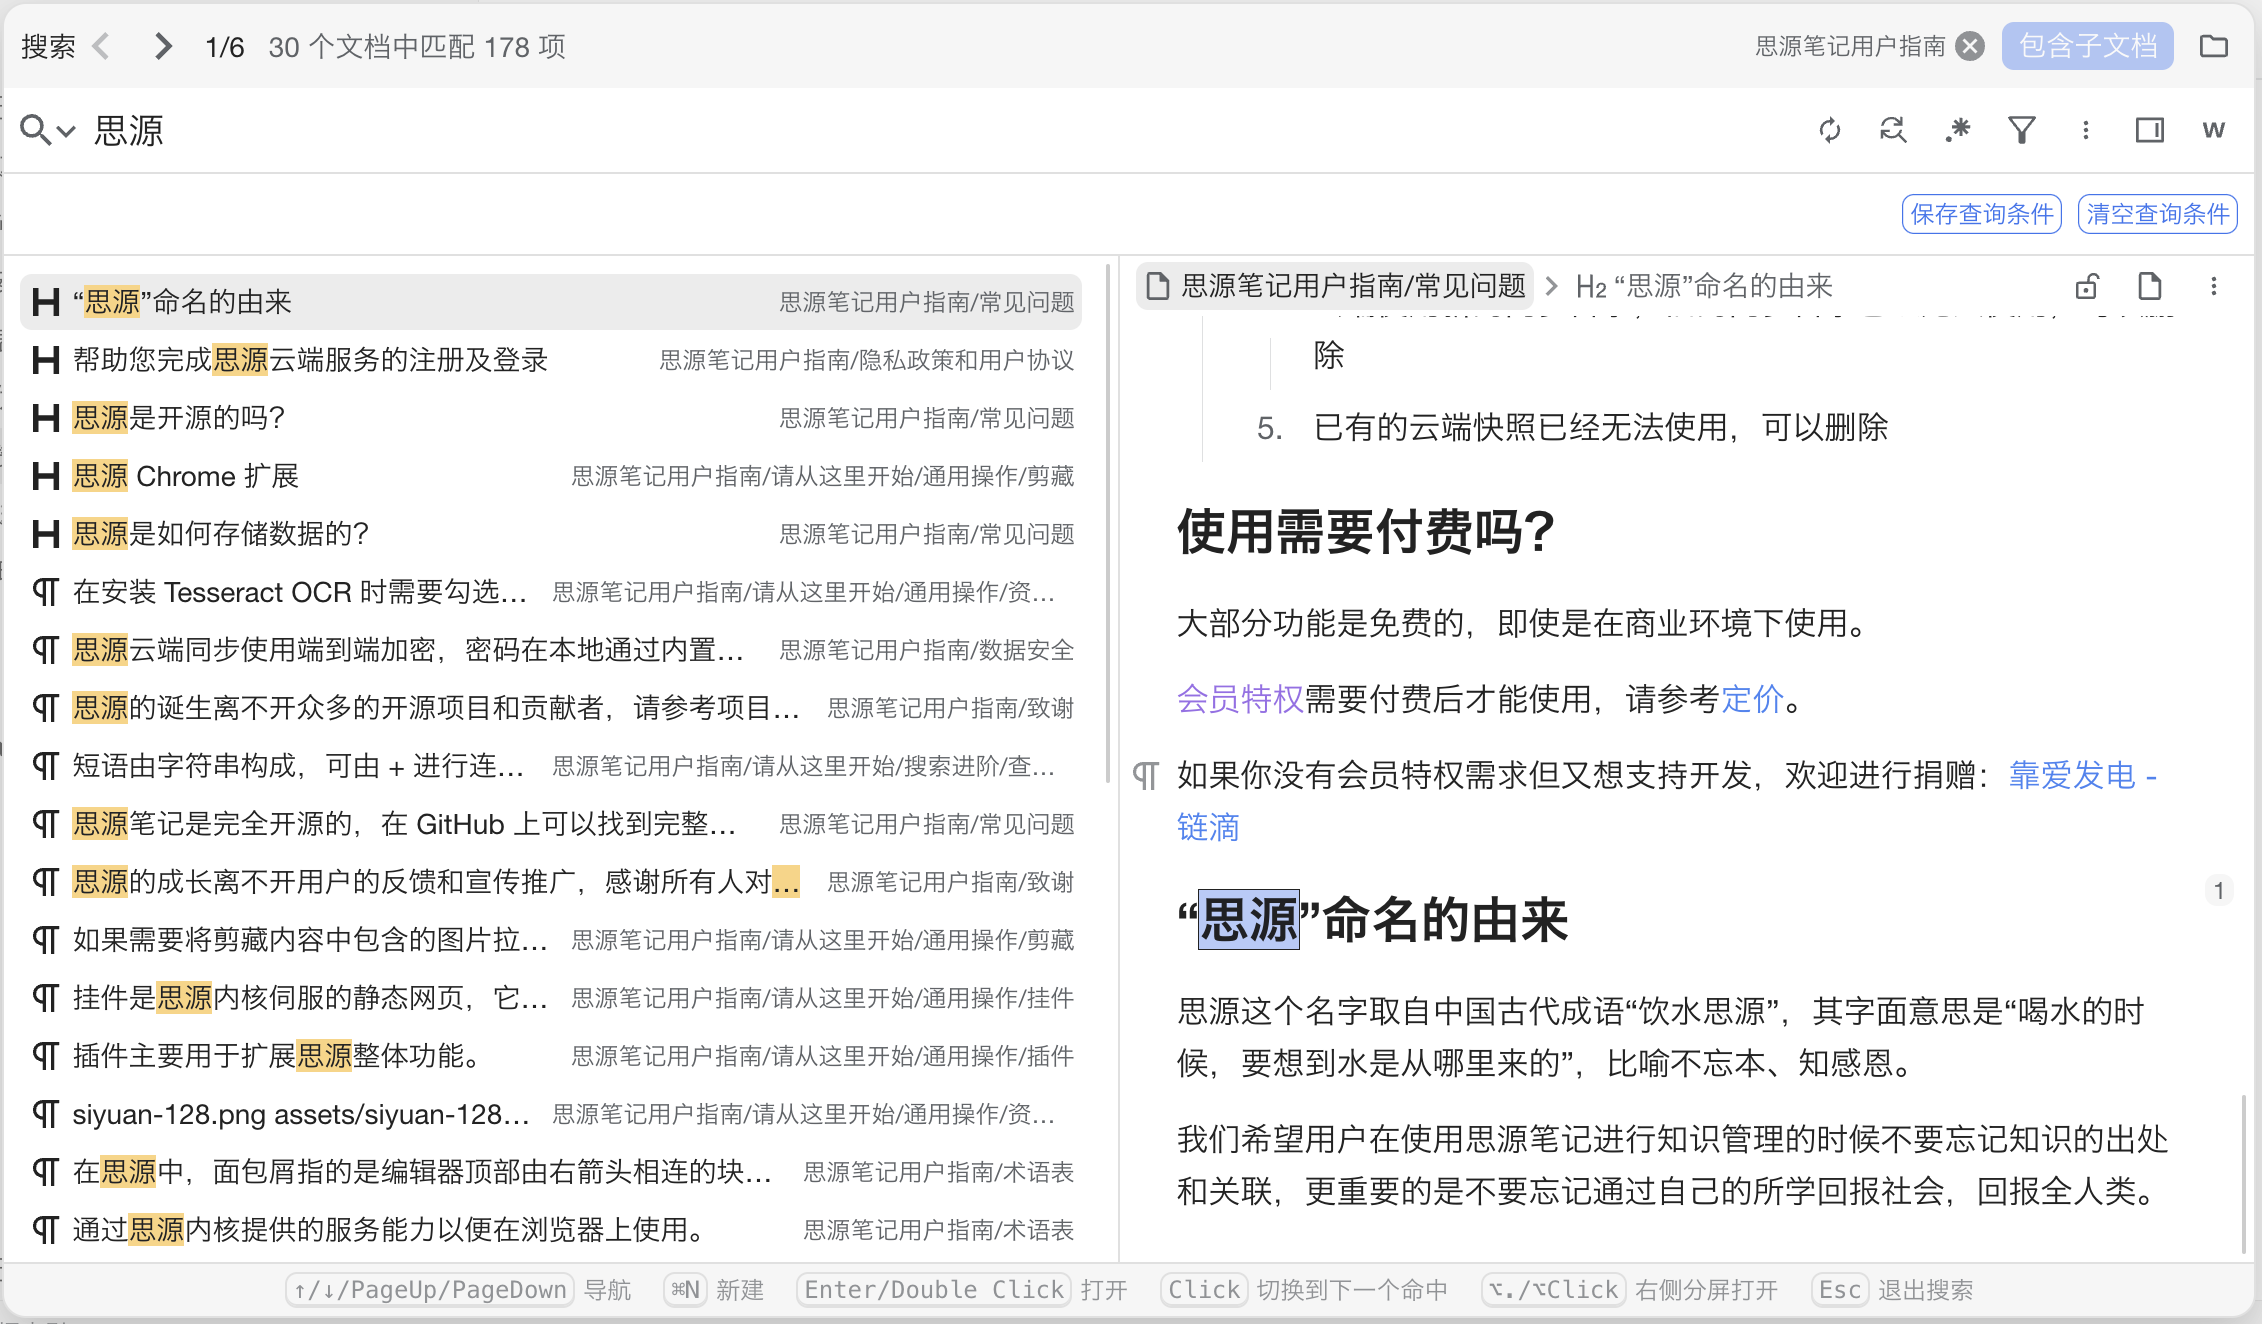Expand the search type dropdown arrow
The image size is (2262, 1324).
tap(66, 131)
